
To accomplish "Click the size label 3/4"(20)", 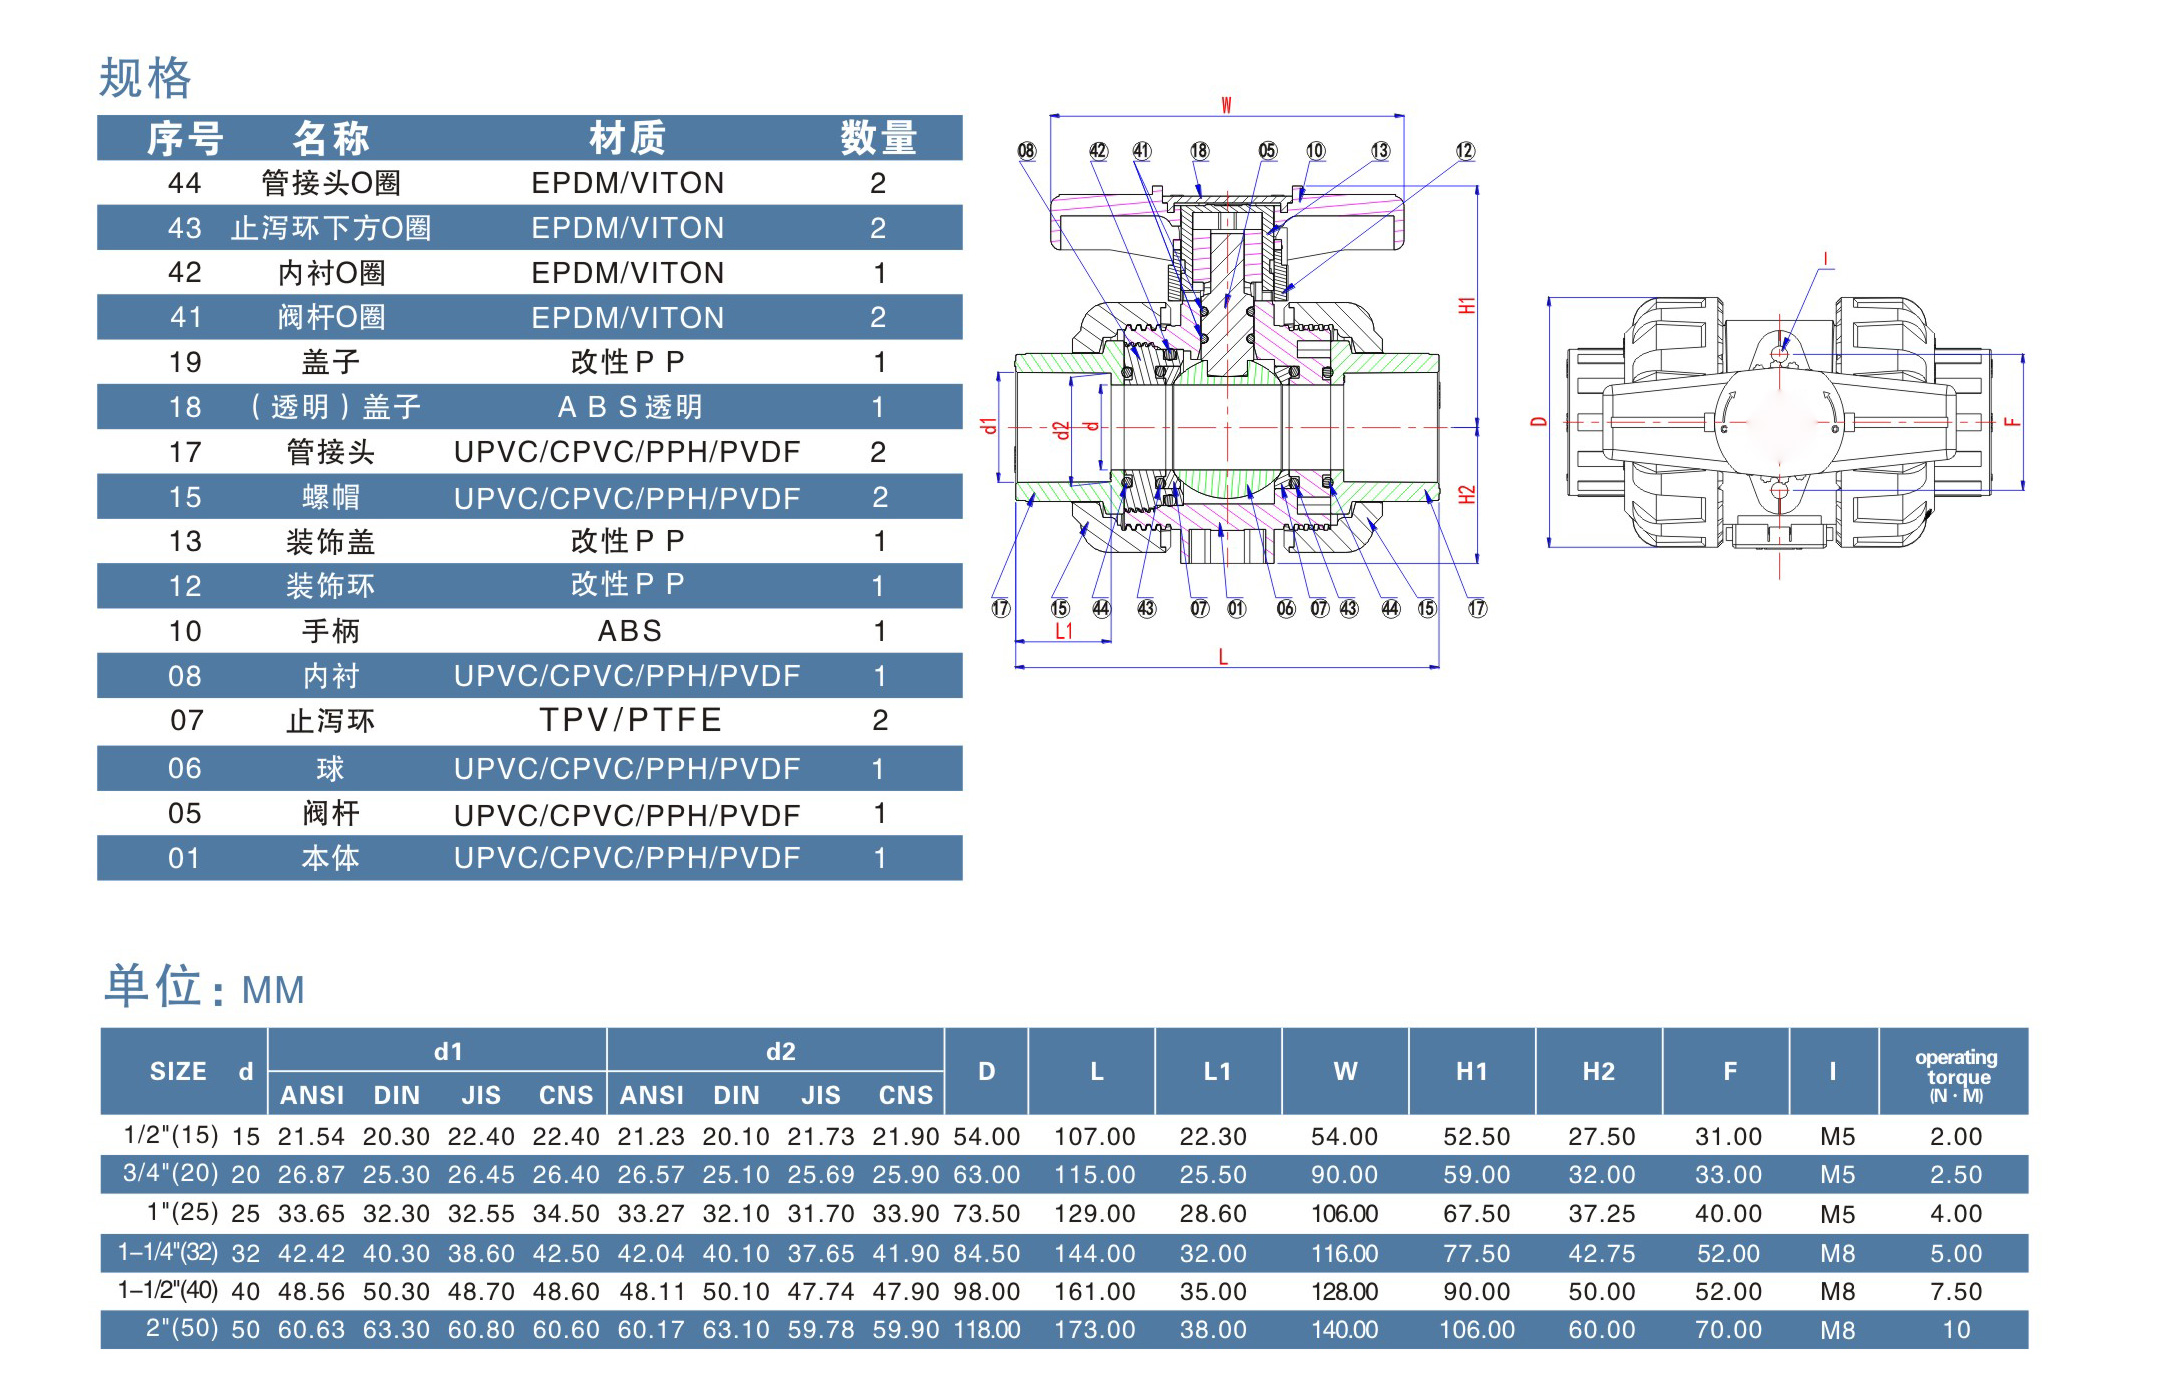I will click(x=171, y=1173).
